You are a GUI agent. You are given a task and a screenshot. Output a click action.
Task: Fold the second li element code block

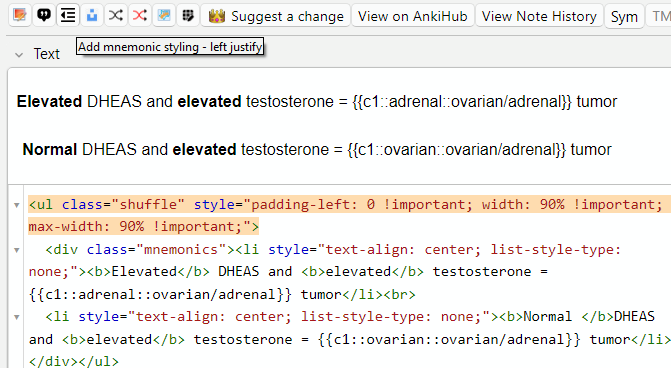pos(17,317)
